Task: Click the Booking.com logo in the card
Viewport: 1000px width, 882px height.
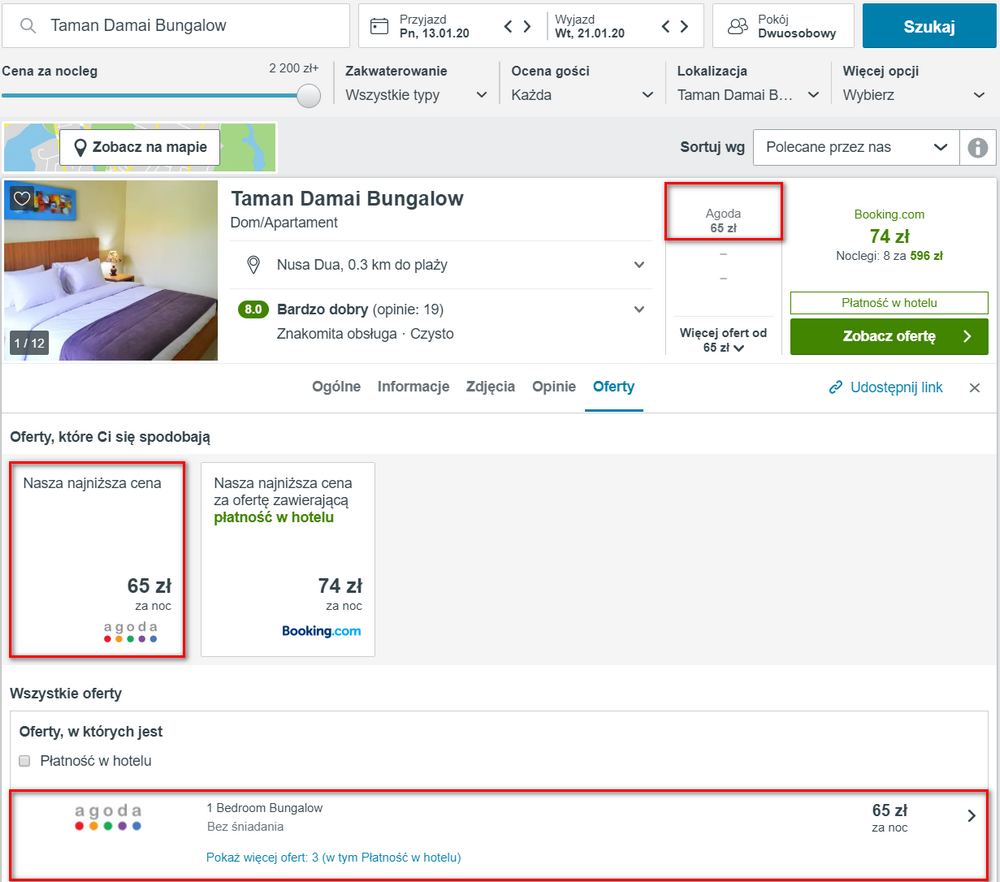Action: click(321, 631)
